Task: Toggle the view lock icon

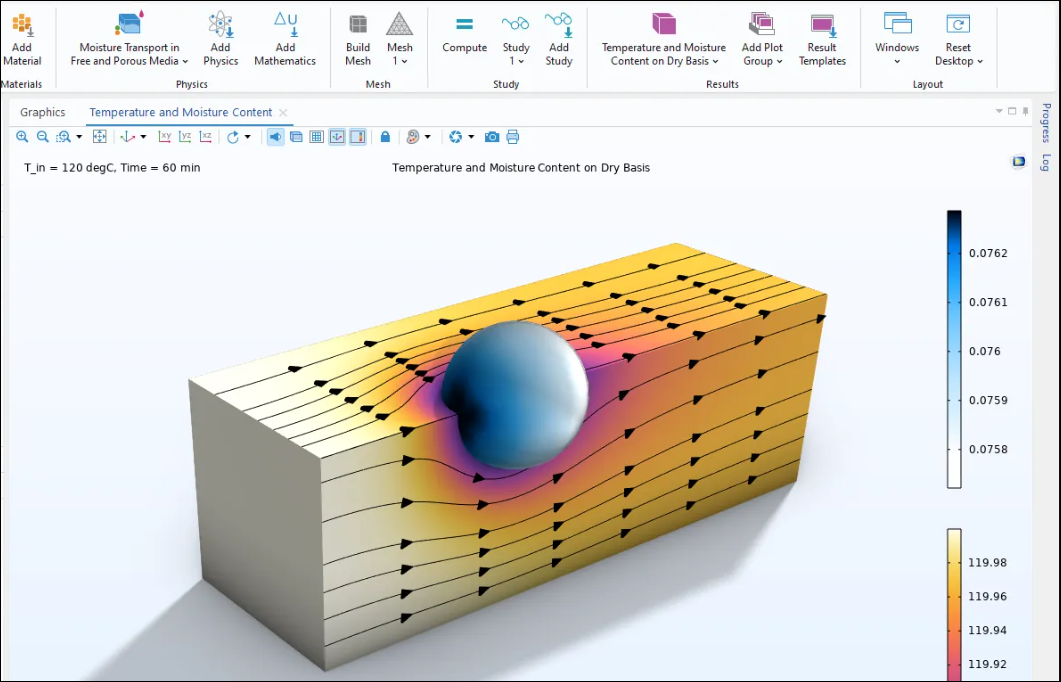Action: coord(385,137)
